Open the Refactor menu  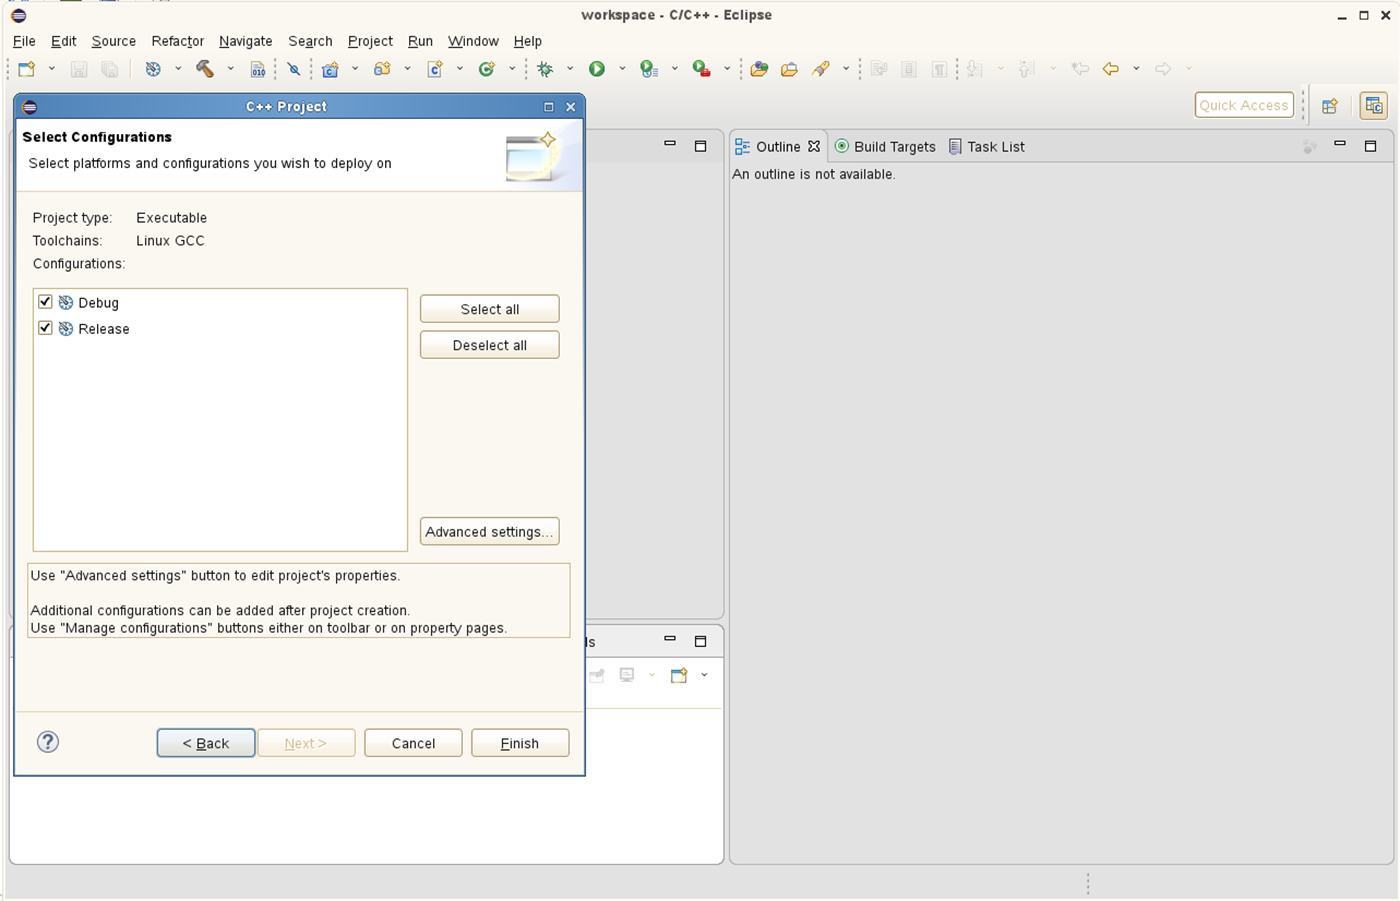[178, 41]
